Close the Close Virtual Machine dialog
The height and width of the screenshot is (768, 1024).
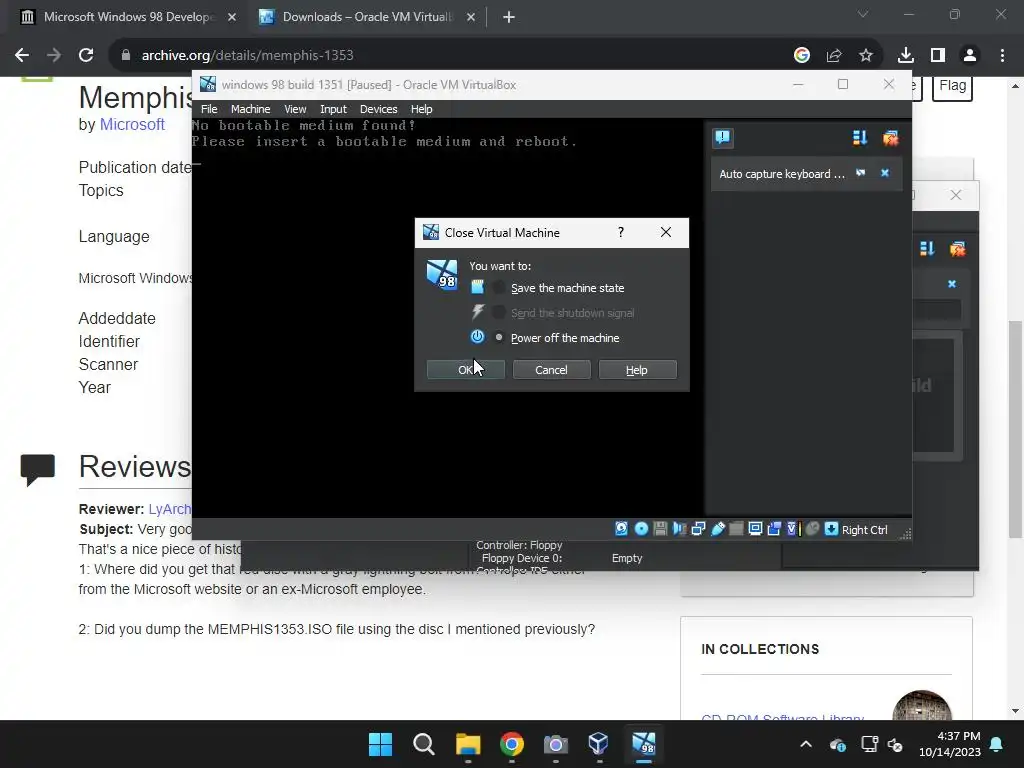[x=665, y=232]
